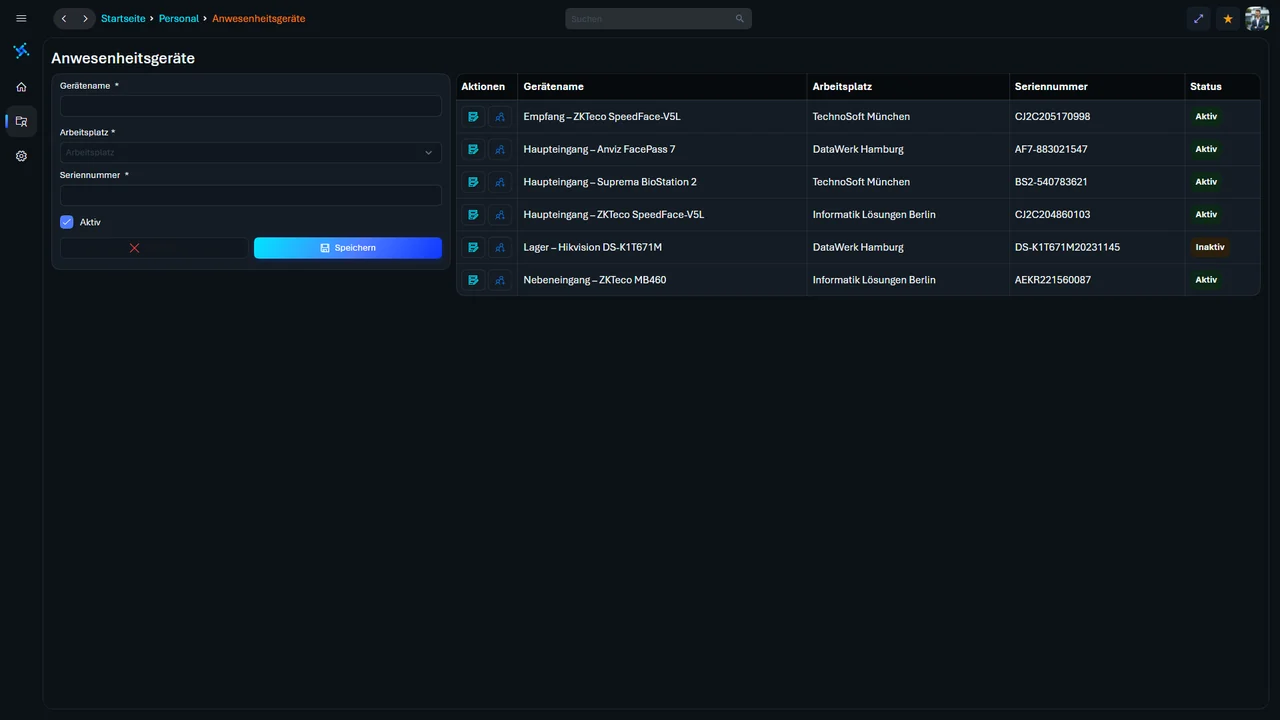Click serial number BS2-540783621
Image resolution: width=1280 pixels, height=720 pixels.
[x=1051, y=182]
